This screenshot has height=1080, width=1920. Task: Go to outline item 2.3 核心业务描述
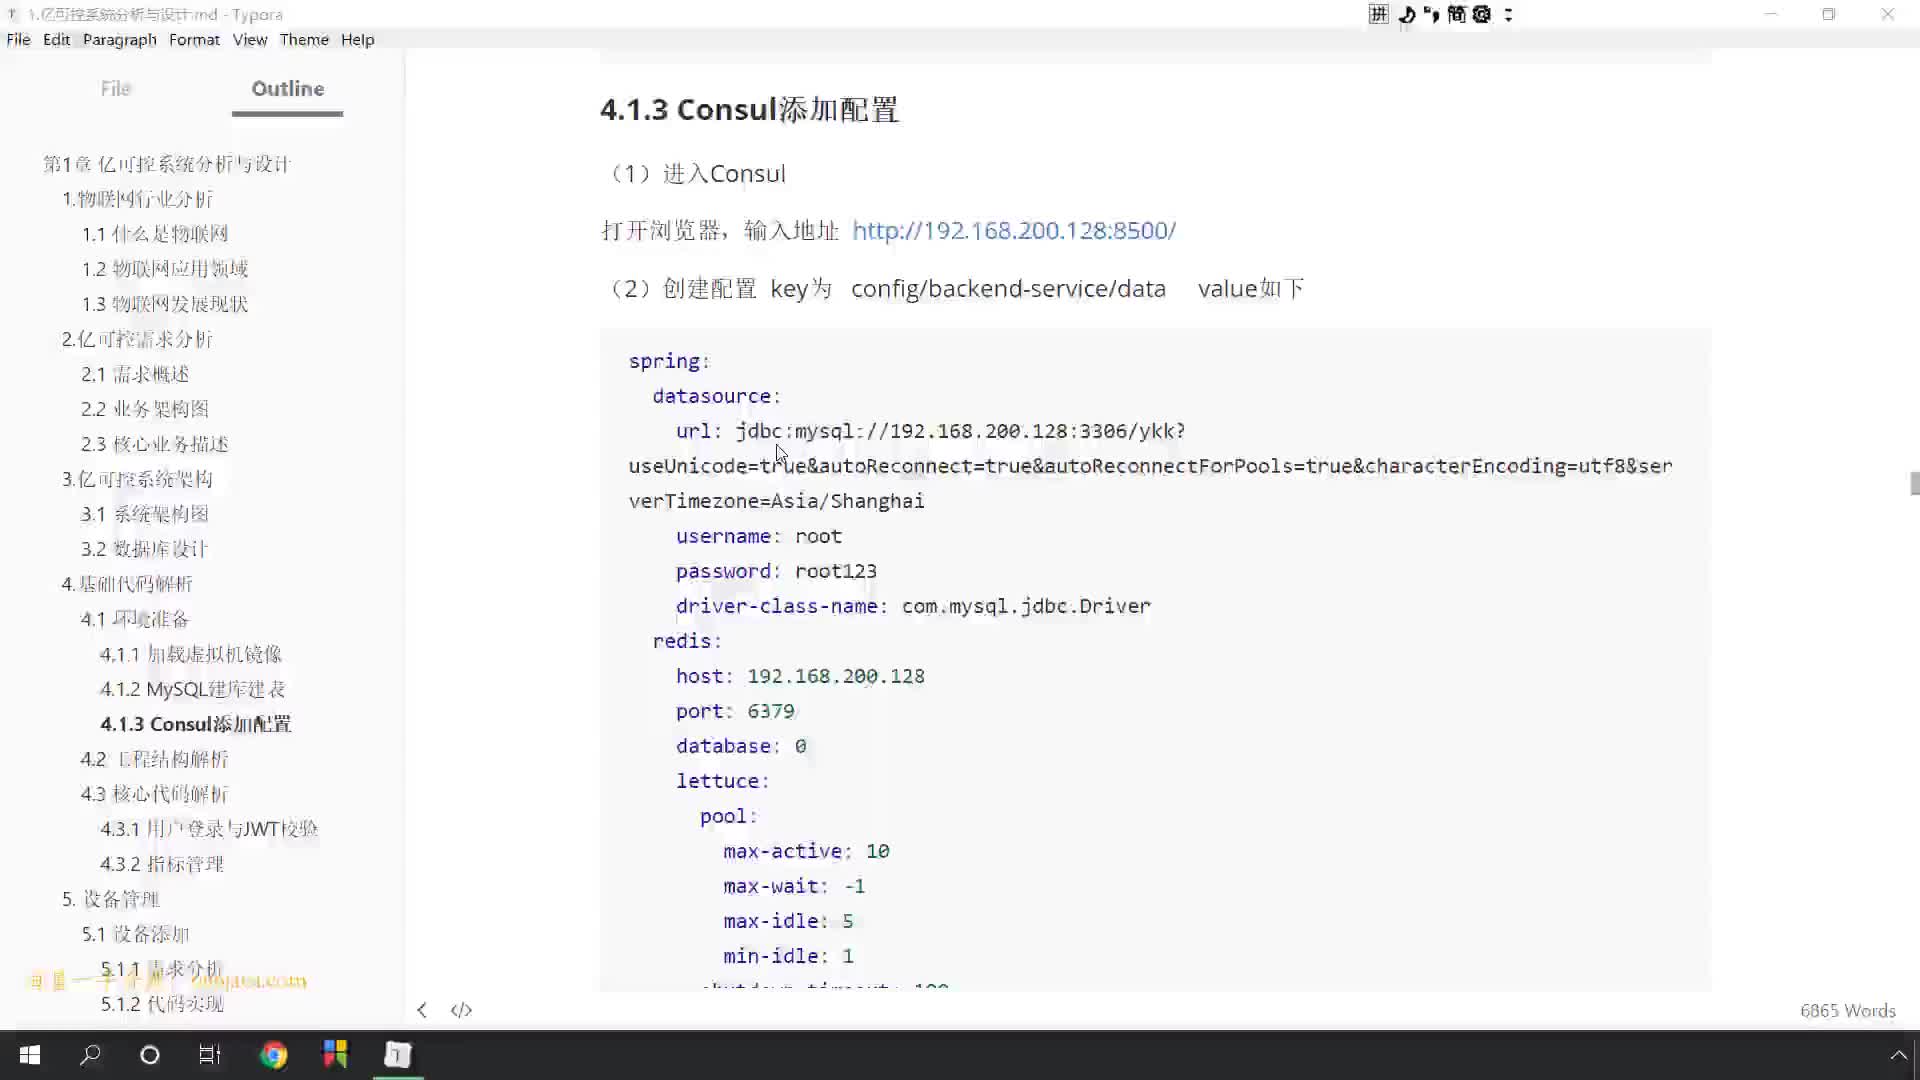(155, 444)
